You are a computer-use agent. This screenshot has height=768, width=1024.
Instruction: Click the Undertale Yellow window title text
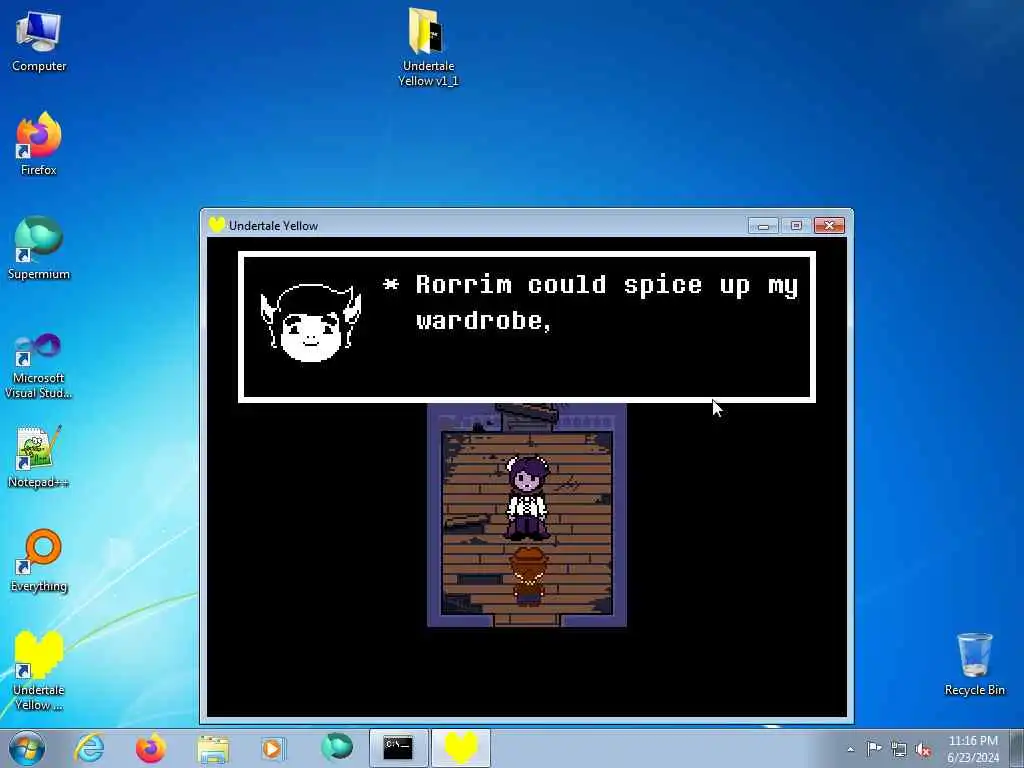tap(273, 226)
